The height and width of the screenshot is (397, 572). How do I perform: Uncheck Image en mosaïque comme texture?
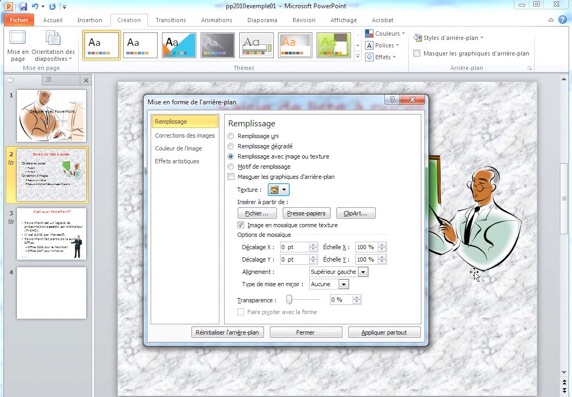[x=241, y=225]
